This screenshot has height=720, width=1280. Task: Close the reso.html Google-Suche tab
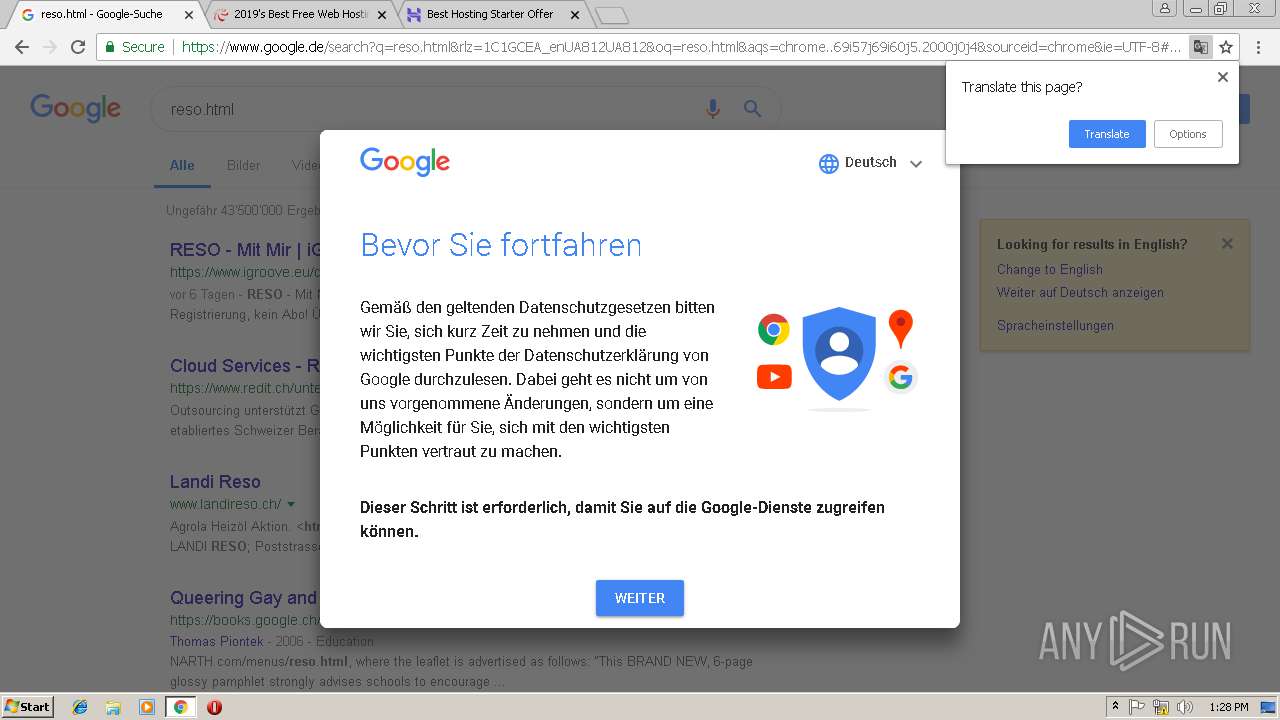[188, 15]
